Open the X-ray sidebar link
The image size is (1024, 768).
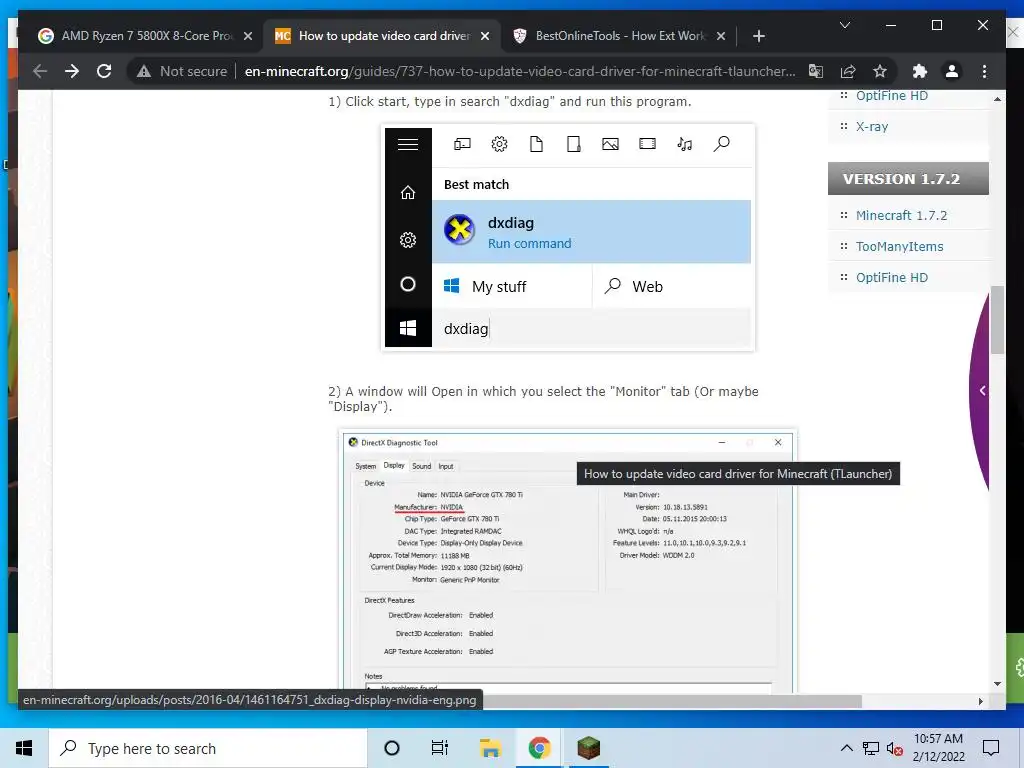coord(872,127)
